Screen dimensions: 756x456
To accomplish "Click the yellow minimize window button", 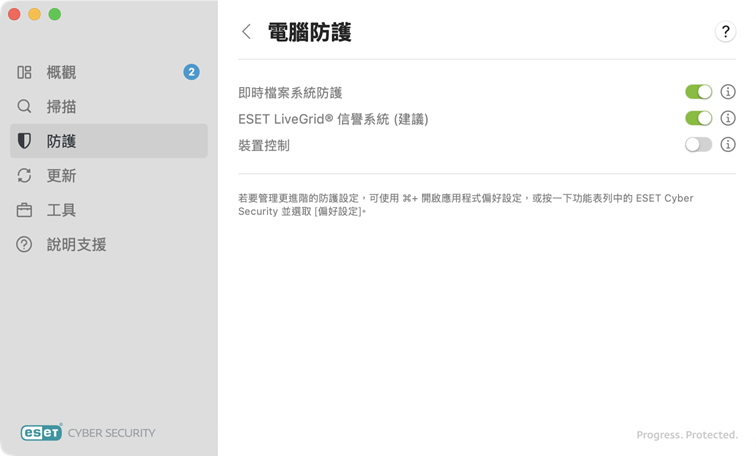I will click(35, 14).
